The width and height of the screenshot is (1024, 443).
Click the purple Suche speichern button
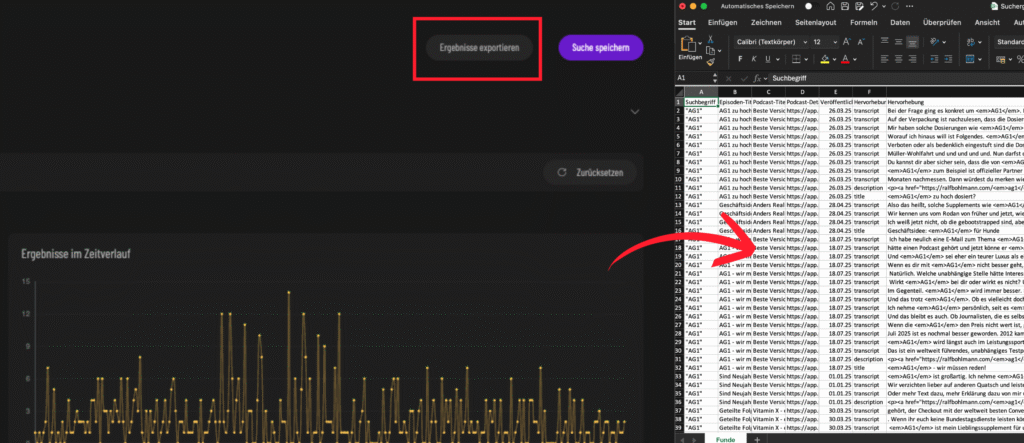click(600, 47)
